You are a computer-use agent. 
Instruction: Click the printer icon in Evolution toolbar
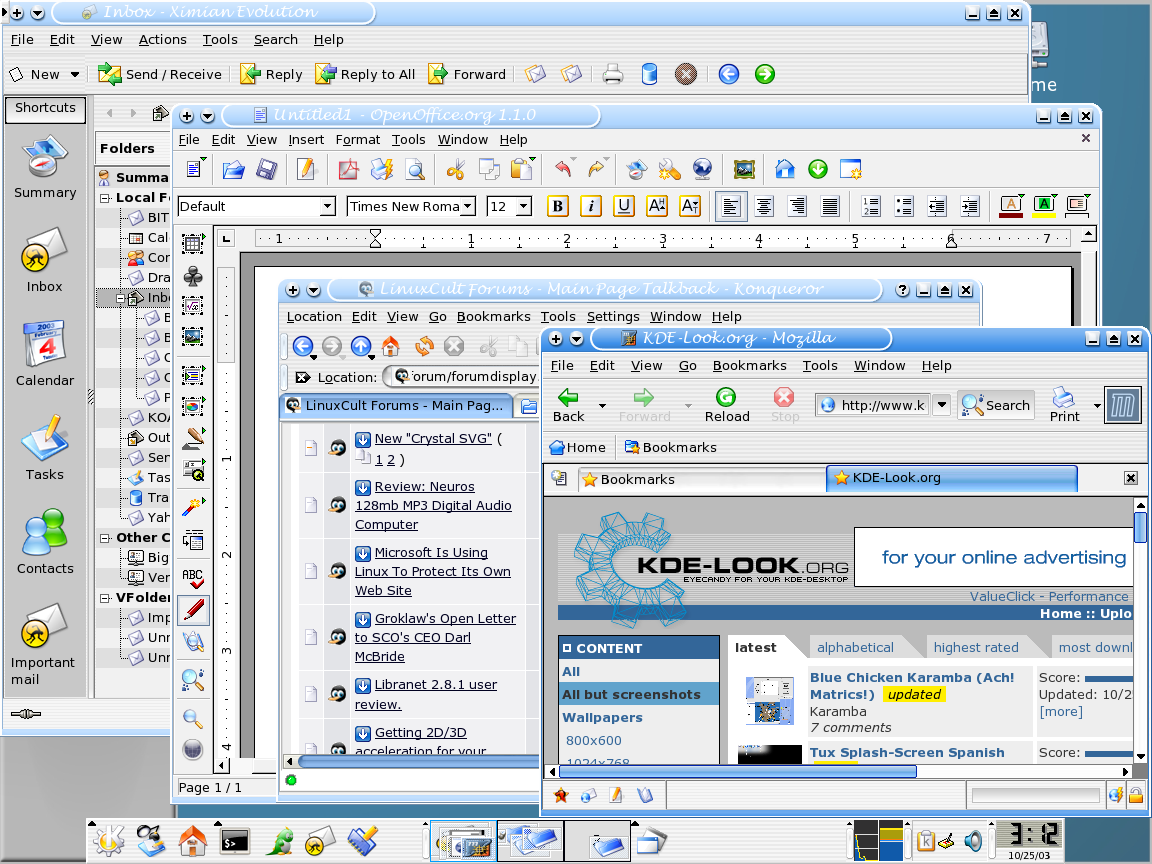(x=613, y=74)
